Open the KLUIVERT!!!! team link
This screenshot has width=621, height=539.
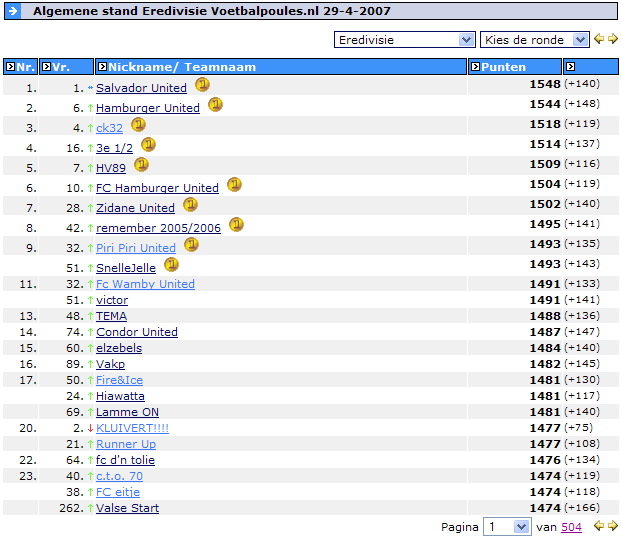coord(132,428)
